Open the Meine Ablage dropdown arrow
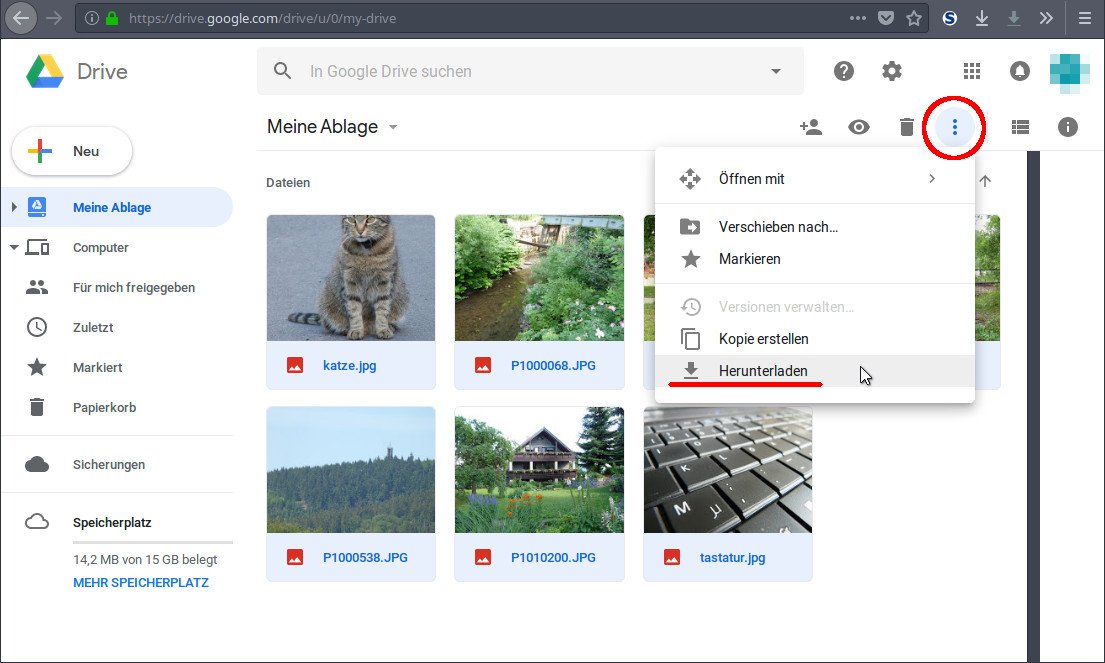 (392, 127)
